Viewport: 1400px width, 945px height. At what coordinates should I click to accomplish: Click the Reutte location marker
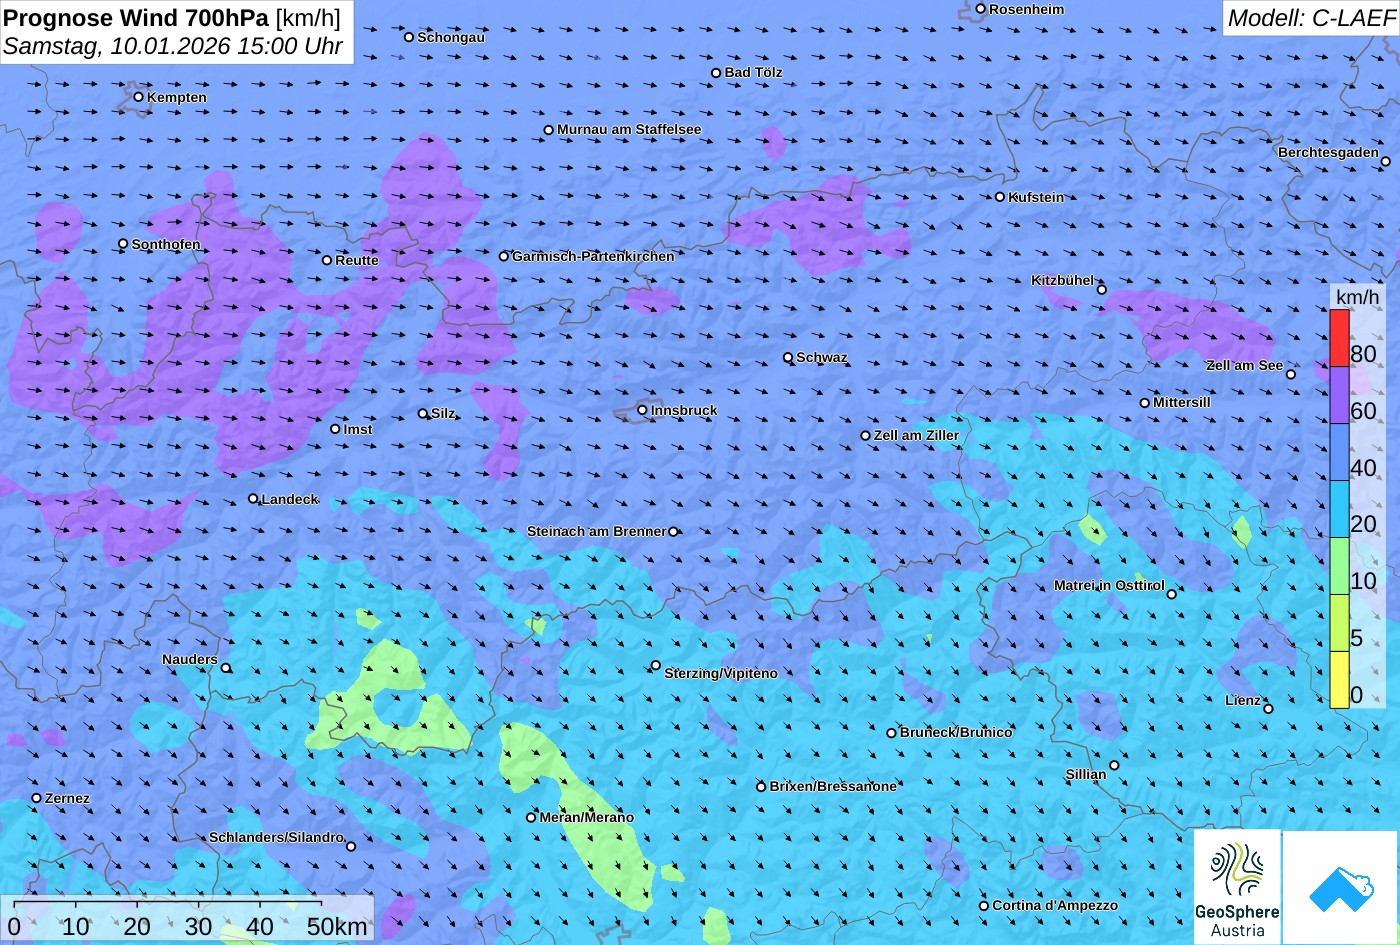click(x=327, y=260)
